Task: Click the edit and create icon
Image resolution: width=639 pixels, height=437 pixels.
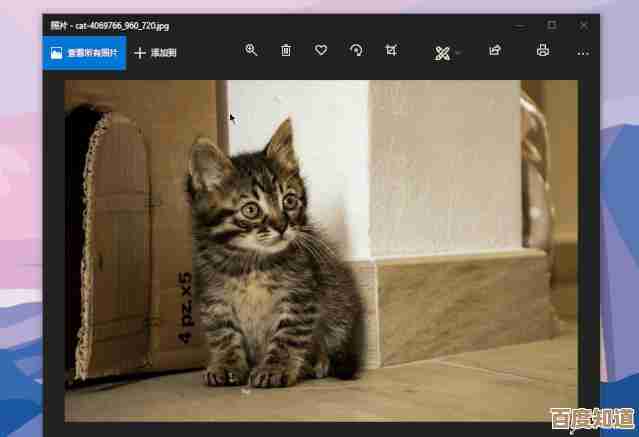Action: pyautogui.click(x=442, y=52)
